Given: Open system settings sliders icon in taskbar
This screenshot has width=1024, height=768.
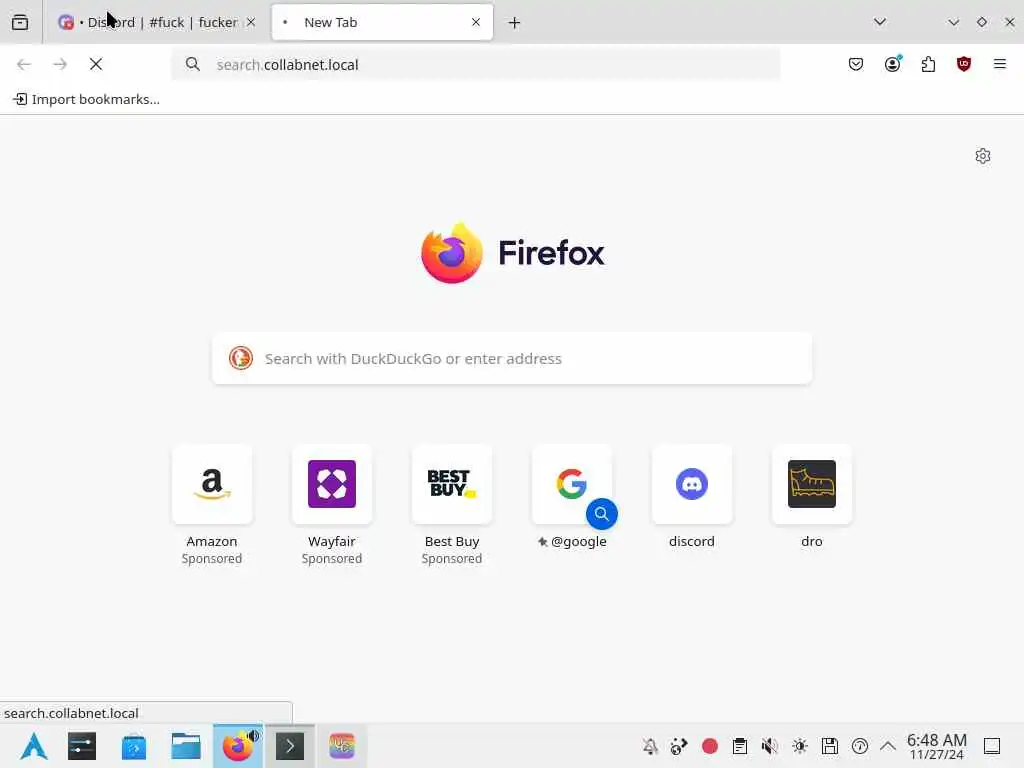Looking at the screenshot, I should pos(82,746).
